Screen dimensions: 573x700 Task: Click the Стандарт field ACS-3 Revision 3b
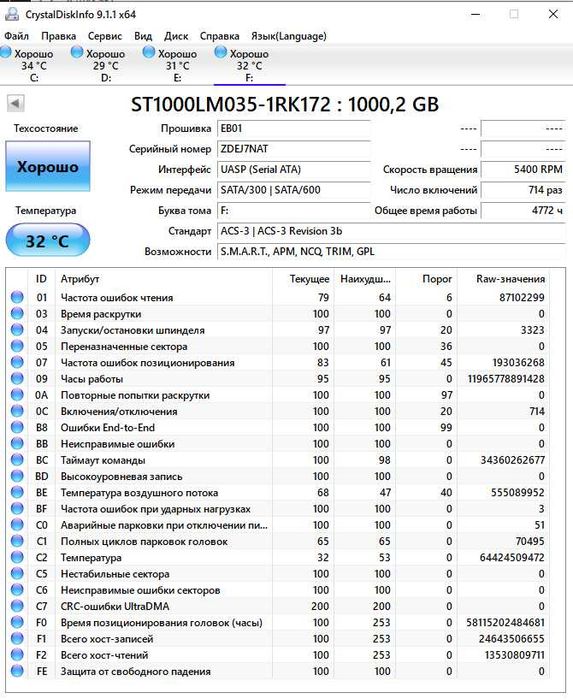click(x=391, y=231)
